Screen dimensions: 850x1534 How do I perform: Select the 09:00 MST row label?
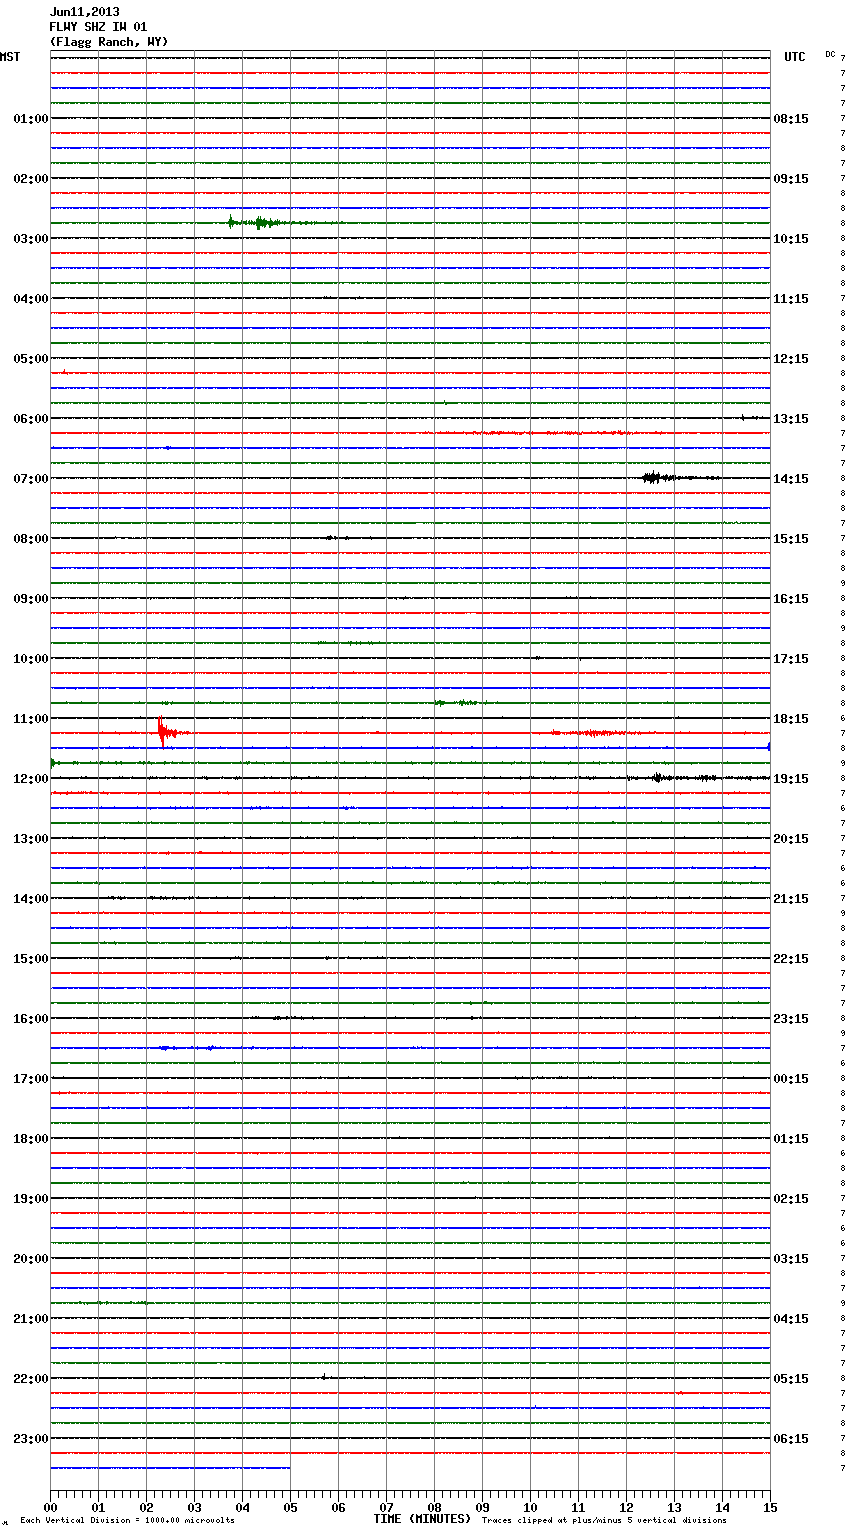pyautogui.click(x=31, y=599)
